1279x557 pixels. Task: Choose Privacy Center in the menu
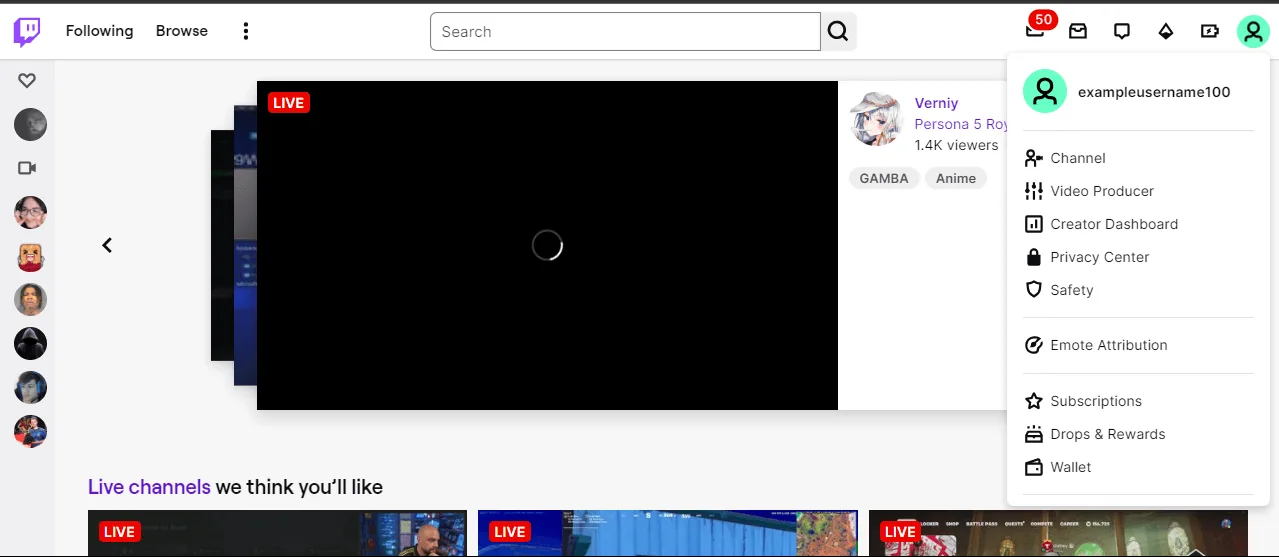point(1099,257)
